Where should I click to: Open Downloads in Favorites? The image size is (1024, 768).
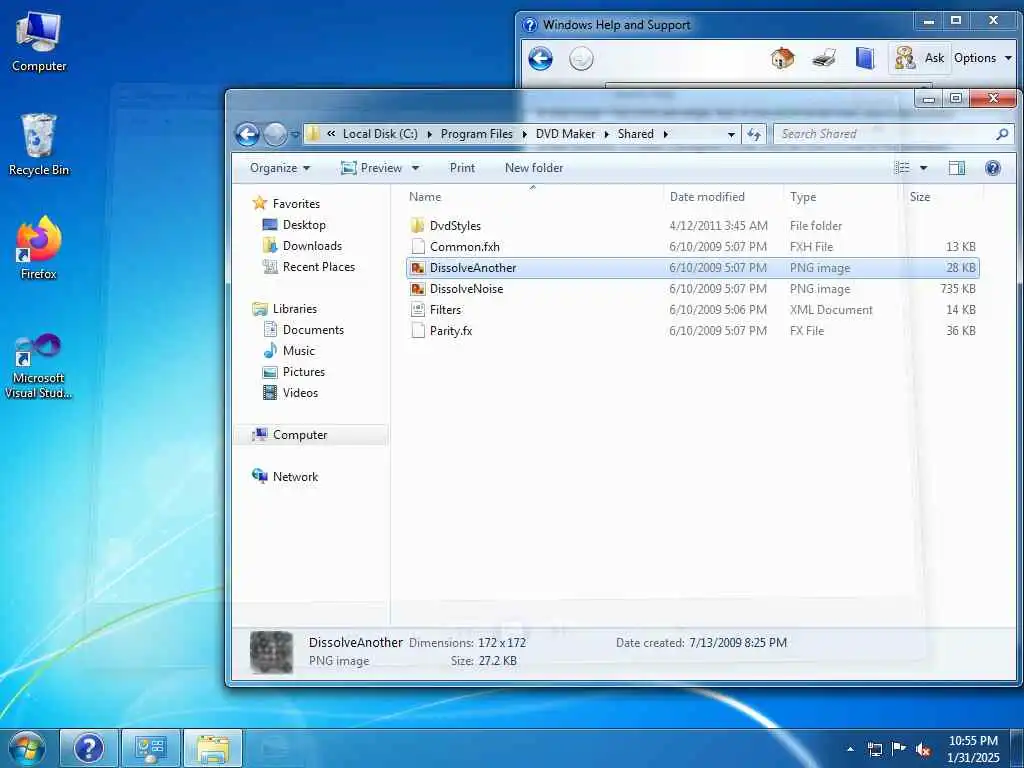pyautogui.click(x=312, y=246)
